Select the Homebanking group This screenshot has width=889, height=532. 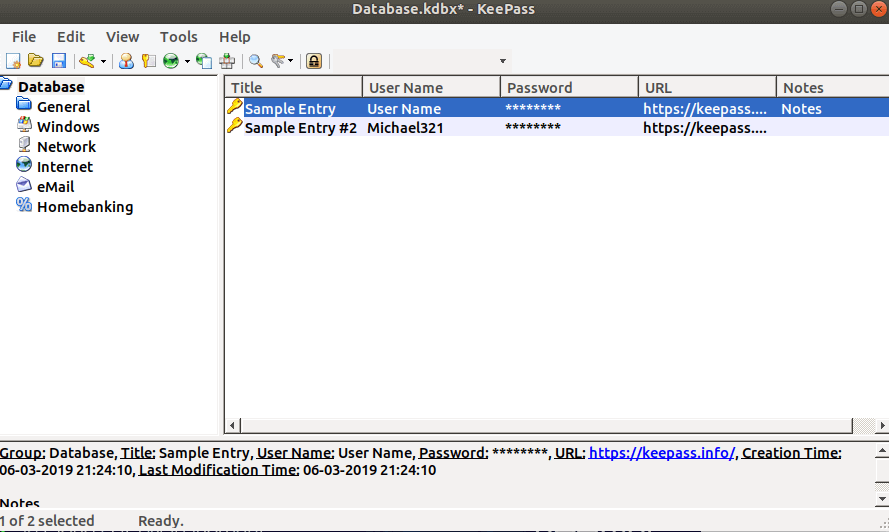85,207
